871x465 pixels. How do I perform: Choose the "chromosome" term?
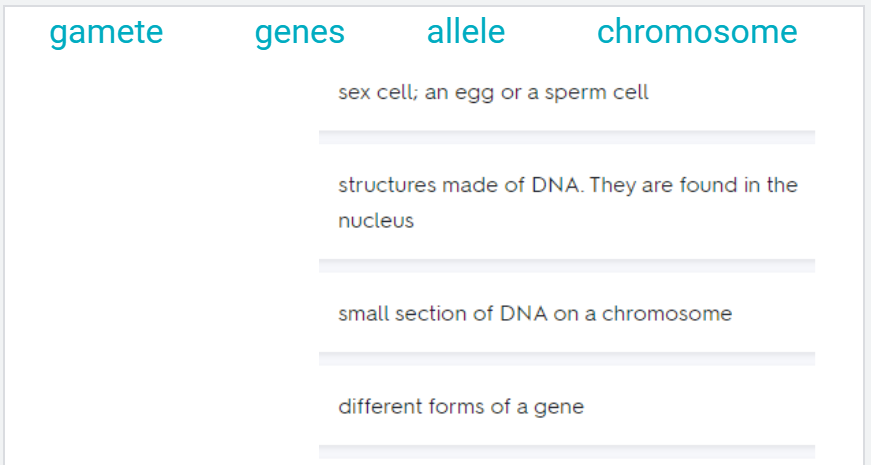point(697,32)
